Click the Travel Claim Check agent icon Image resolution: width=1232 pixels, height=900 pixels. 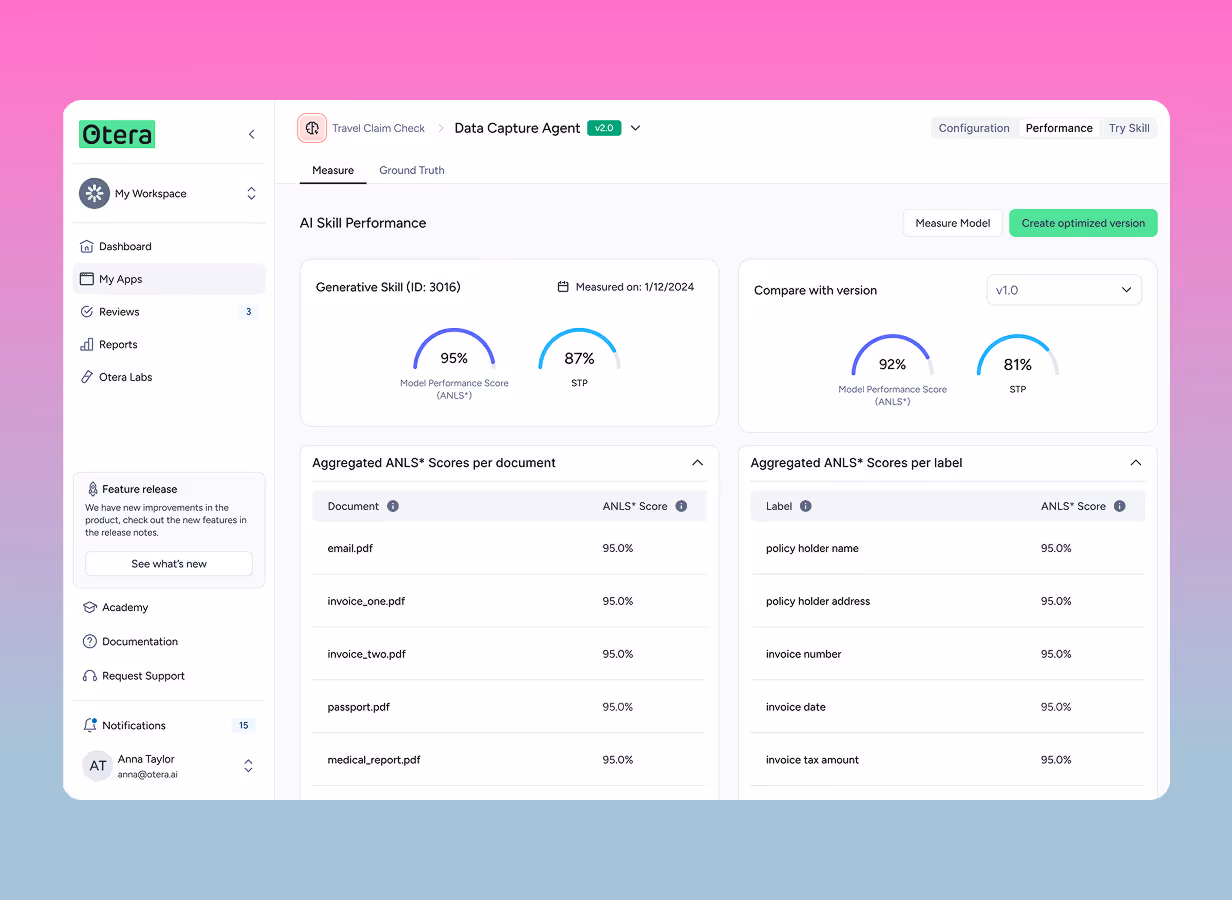(312, 128)
